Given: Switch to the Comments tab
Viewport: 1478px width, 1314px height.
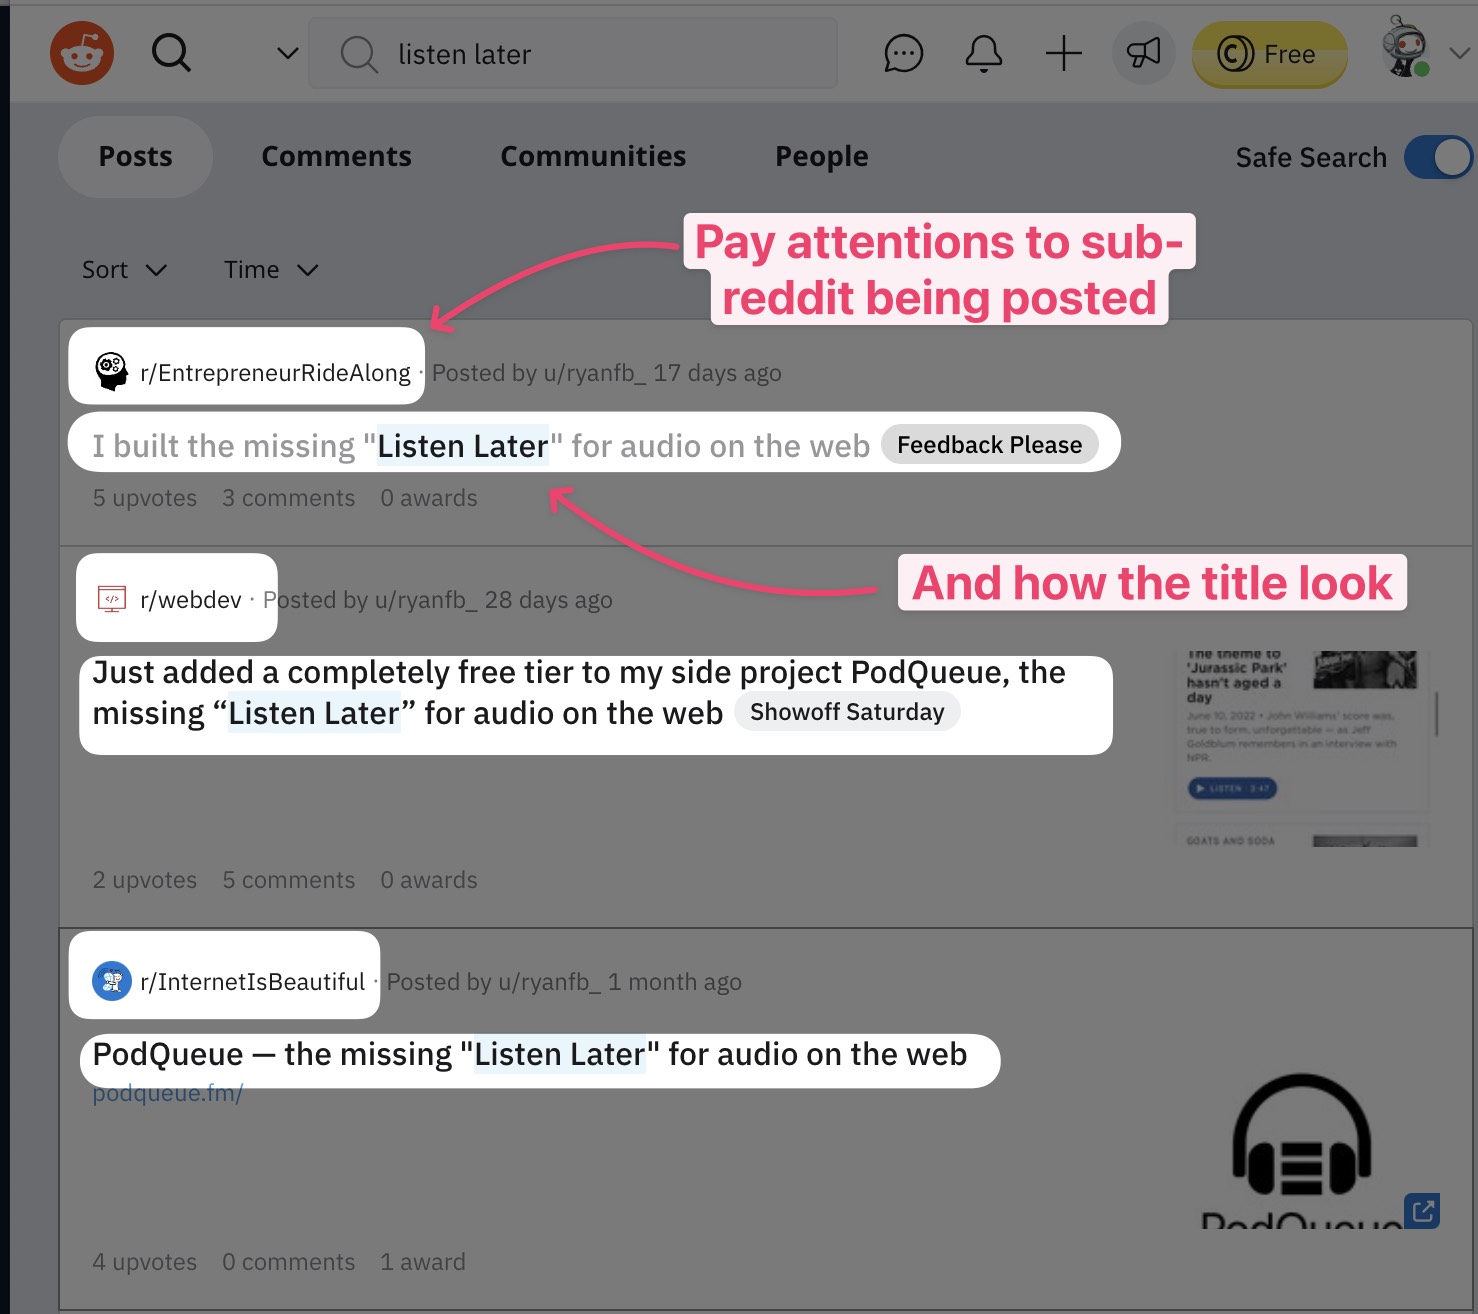Looking at the screenshot, I should point(336,157).
